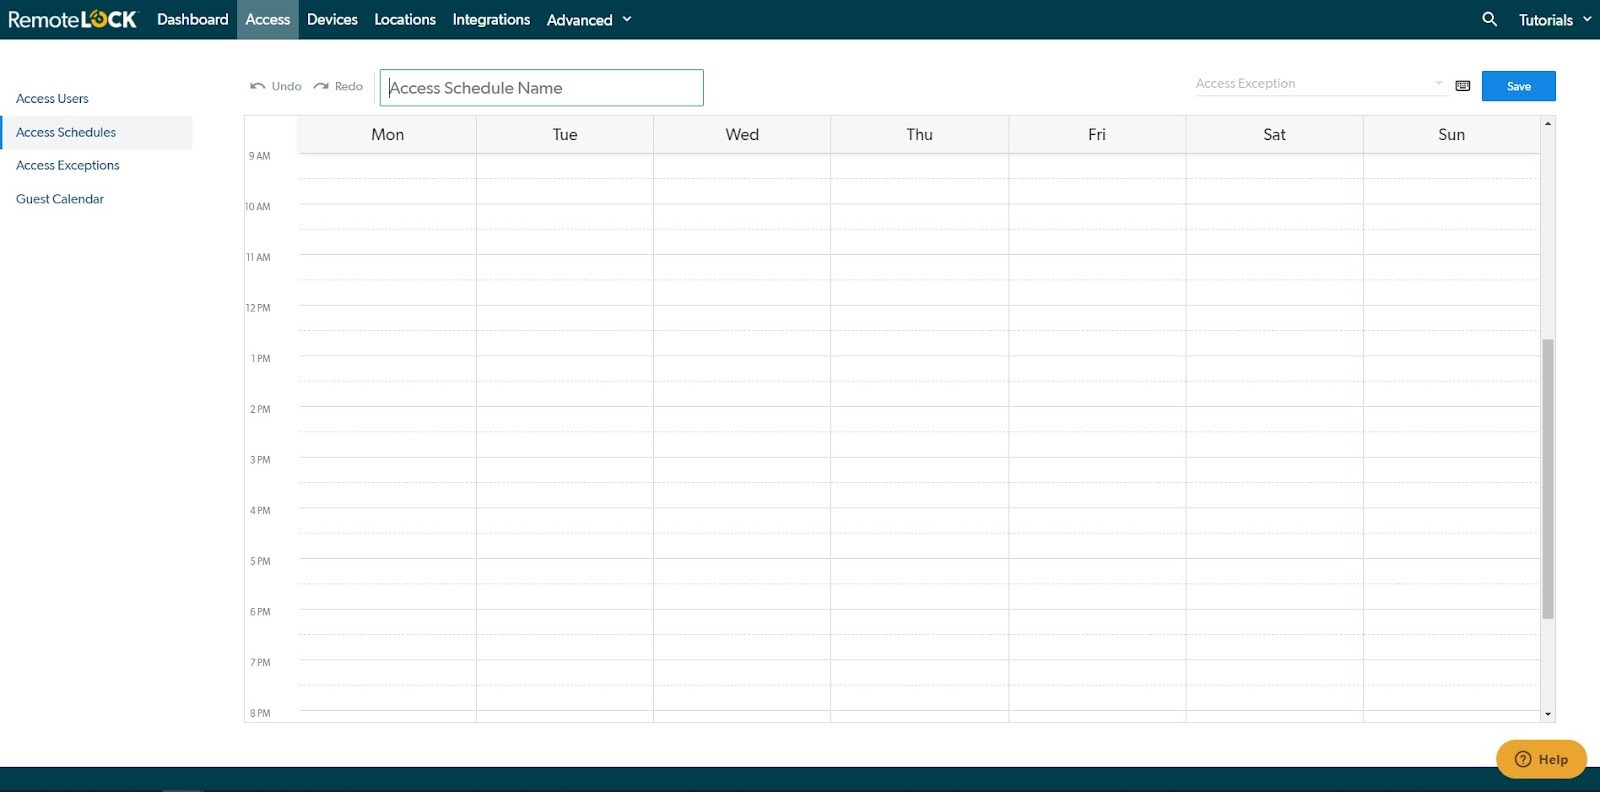Click the keyboard icon beside Save
Image resolution: width=1600 pixels, height=792 pixels.
[1462, 86]
